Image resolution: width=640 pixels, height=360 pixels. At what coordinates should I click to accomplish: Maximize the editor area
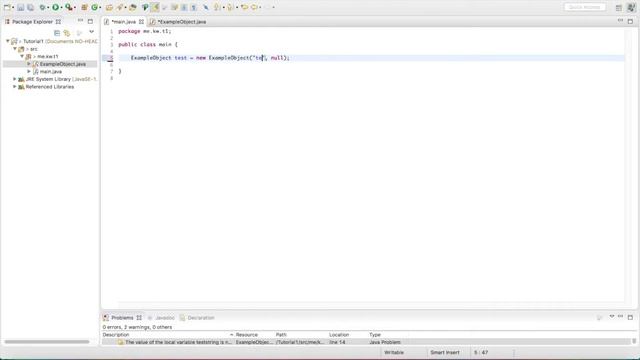coord(630,21)
